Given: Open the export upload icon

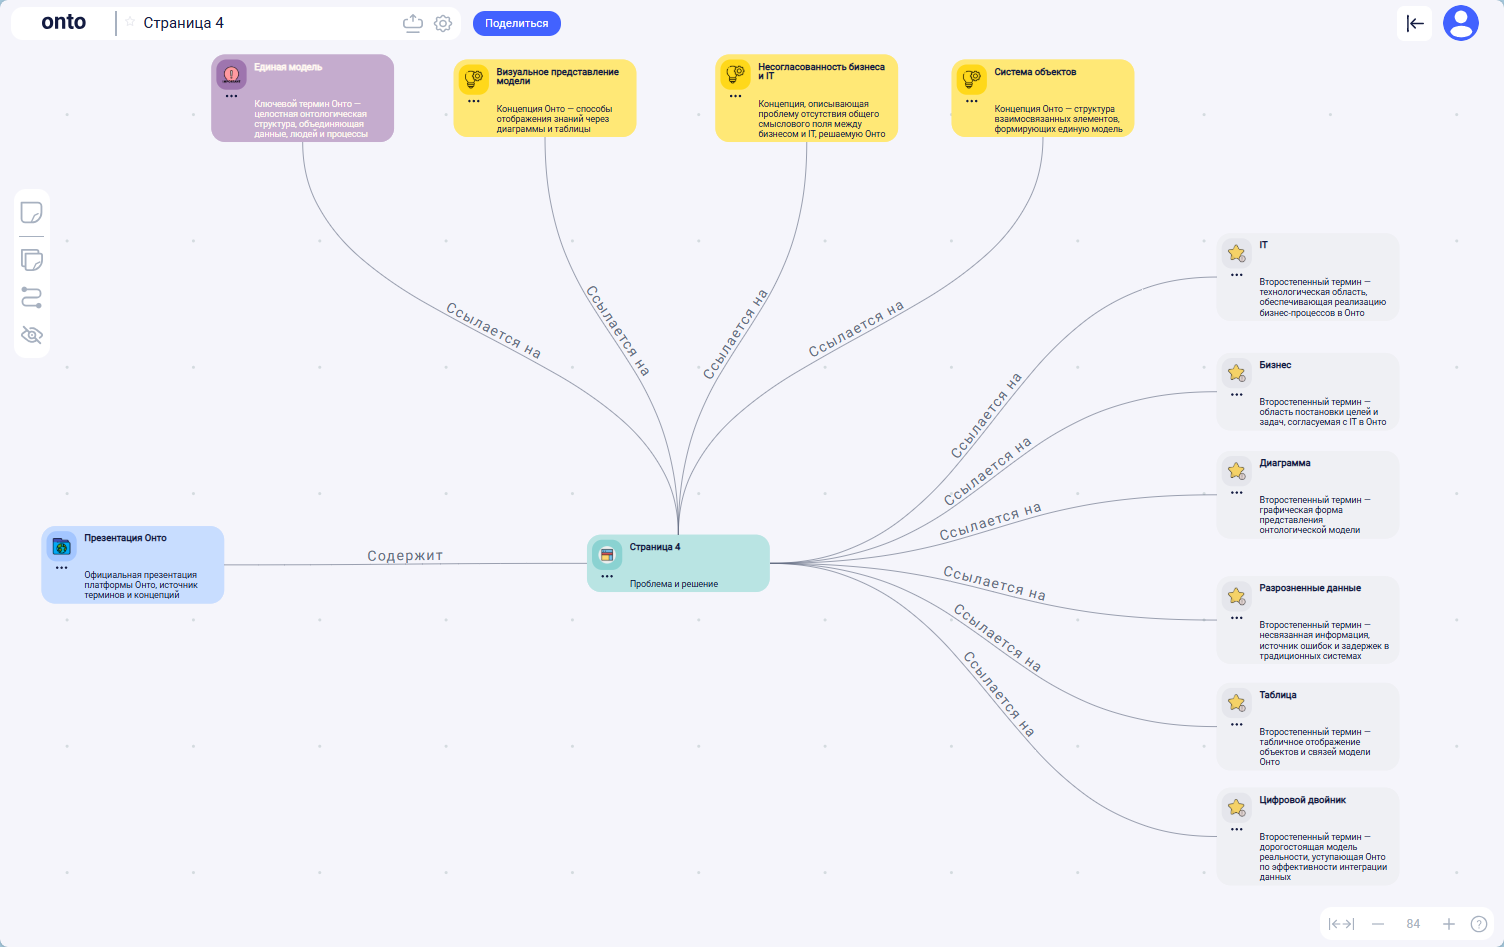Looking at the screenshot, I should pos(413,23).
